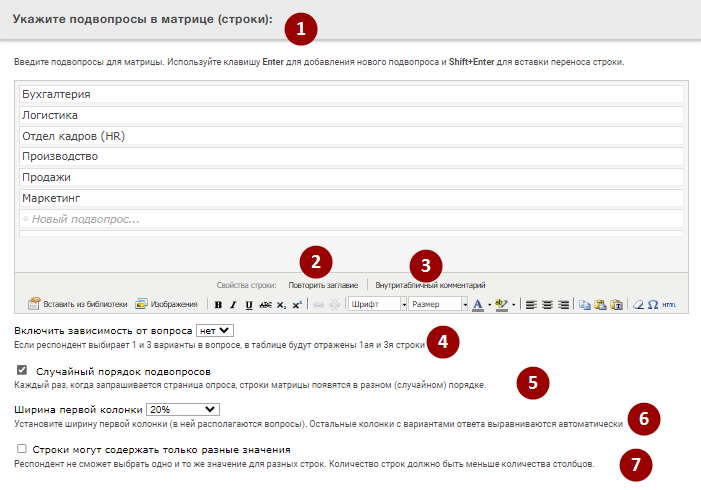Open text font color picker
The width and height of the screenshot is (701, 490).
point(478,304)
